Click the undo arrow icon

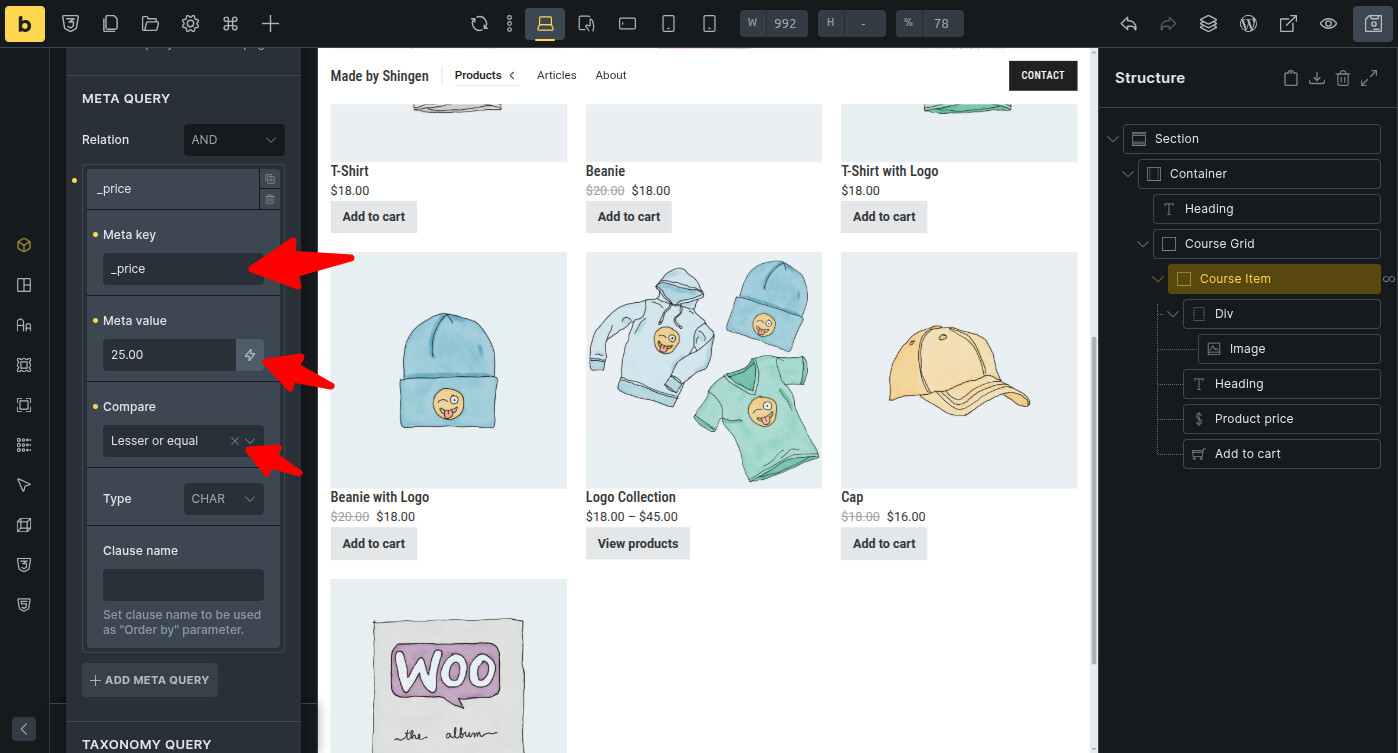(x=1128, y=23)
